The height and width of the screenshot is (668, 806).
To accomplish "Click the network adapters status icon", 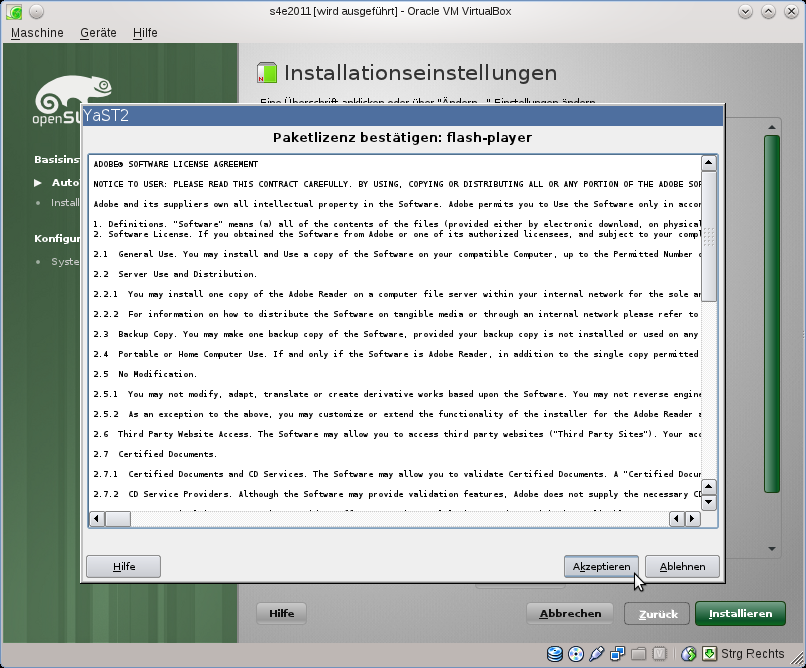I will click(617, 654).
